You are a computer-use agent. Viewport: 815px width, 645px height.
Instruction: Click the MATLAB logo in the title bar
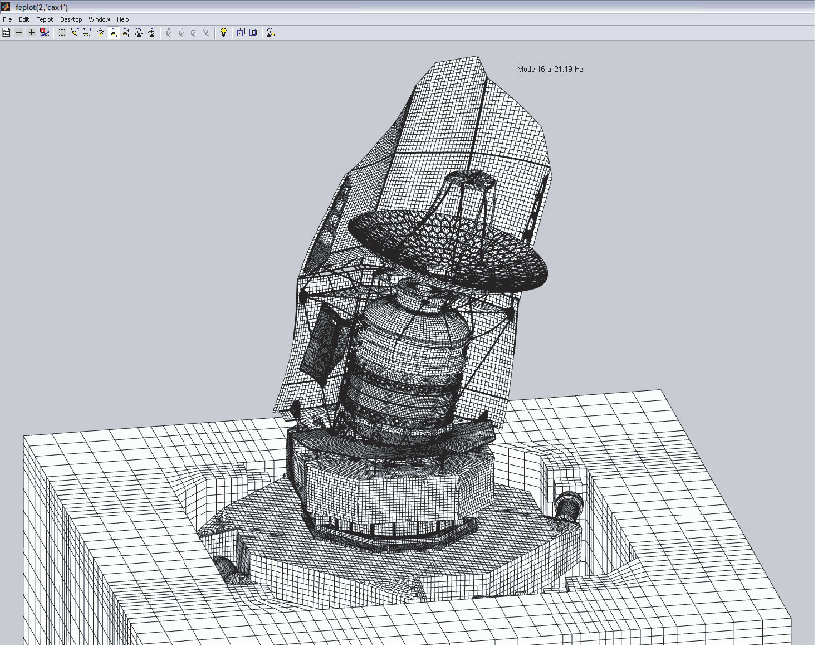click(6, 7)
